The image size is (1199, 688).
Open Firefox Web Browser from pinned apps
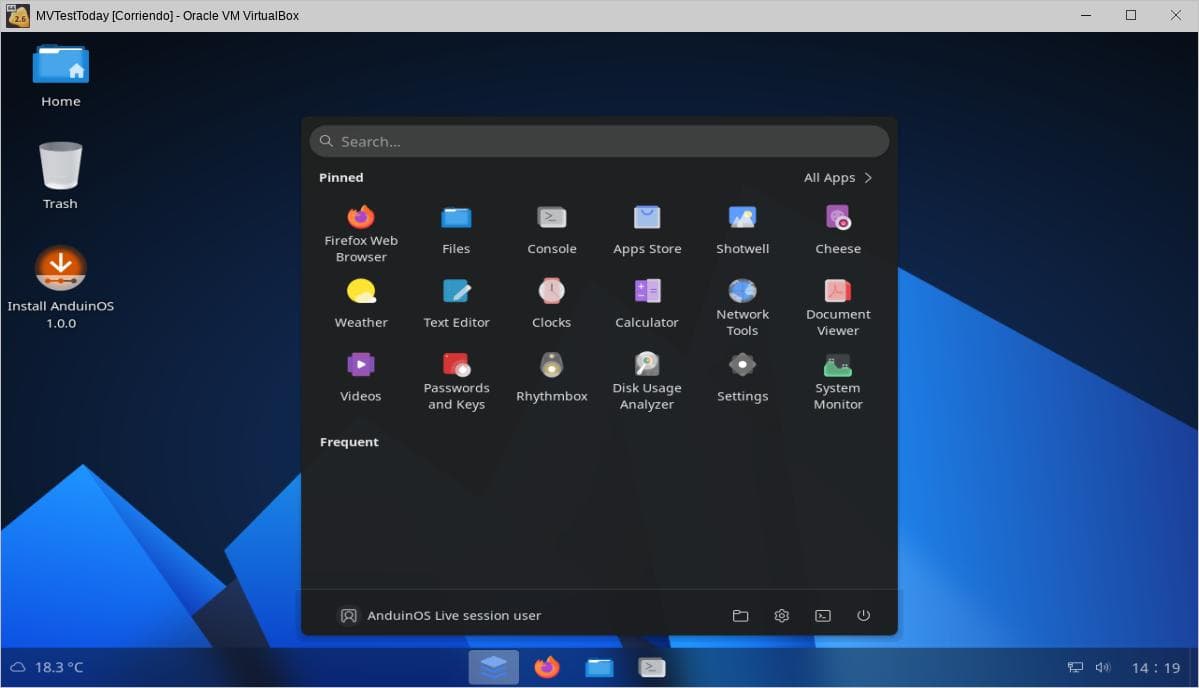click(361, 233)
